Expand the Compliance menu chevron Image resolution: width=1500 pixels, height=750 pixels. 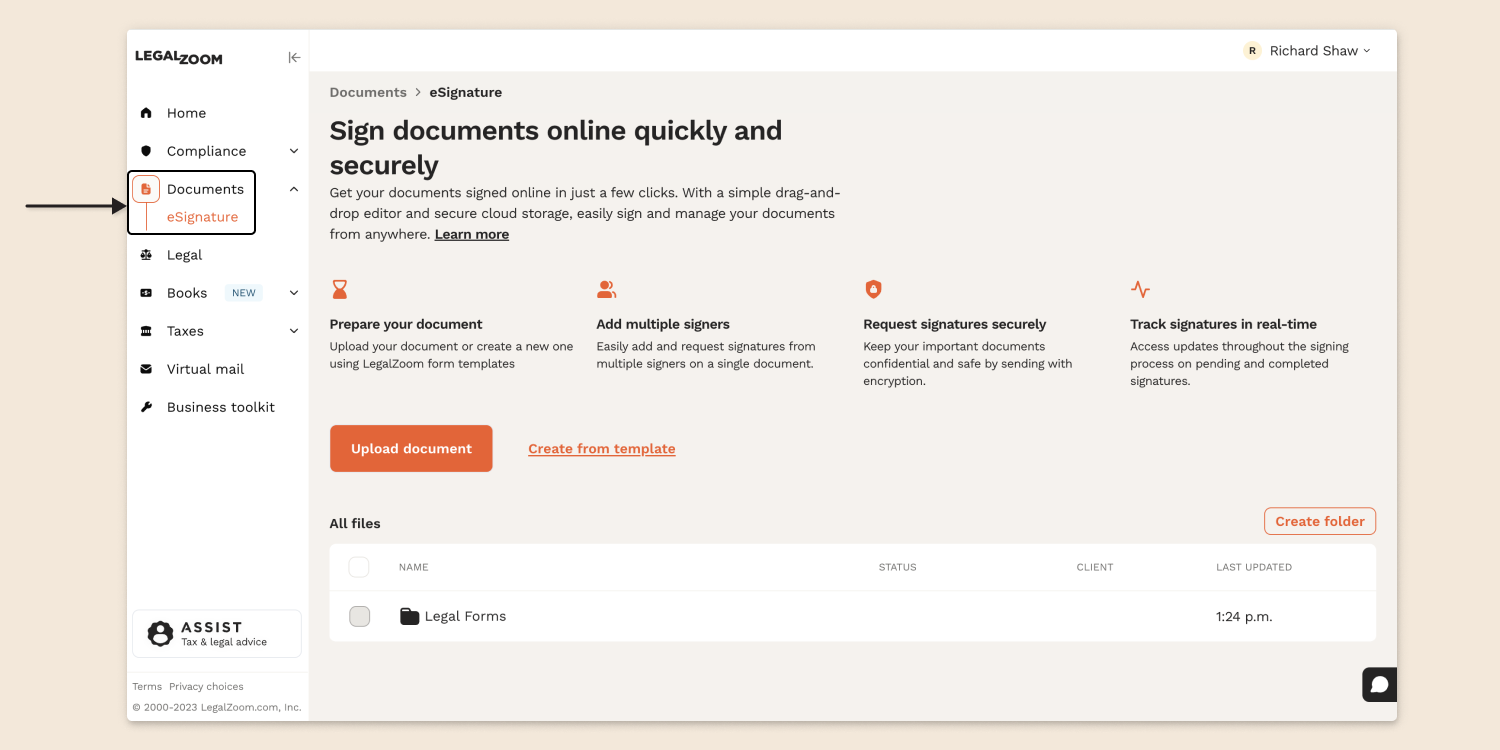(x=294, y=151)
